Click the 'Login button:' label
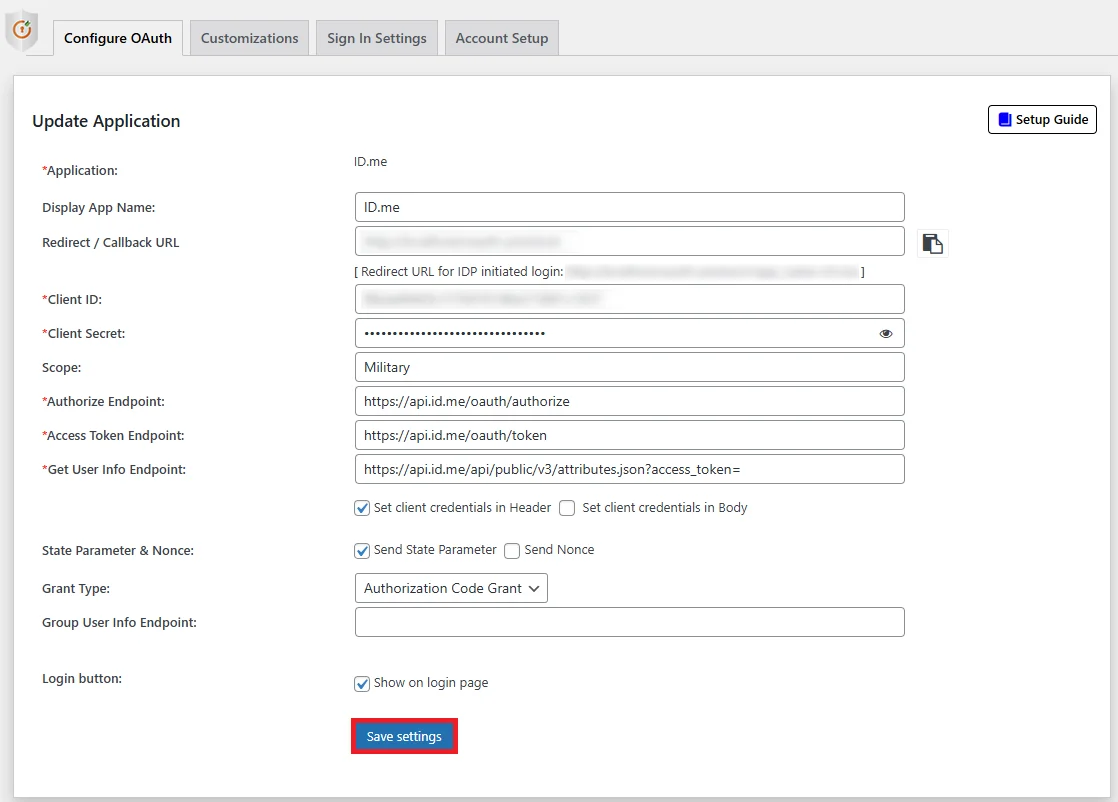The height and width of the screenshot is (802, 1118). point(82,679)
